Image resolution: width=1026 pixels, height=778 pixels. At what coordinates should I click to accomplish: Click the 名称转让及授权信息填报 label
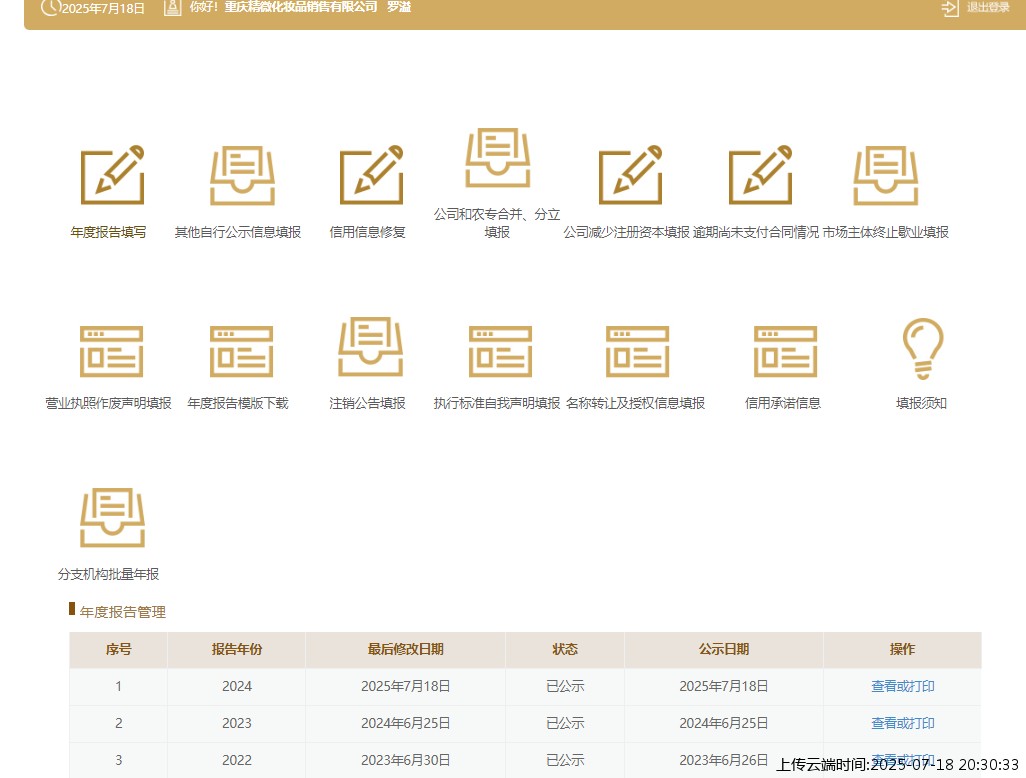coord(635,403)
